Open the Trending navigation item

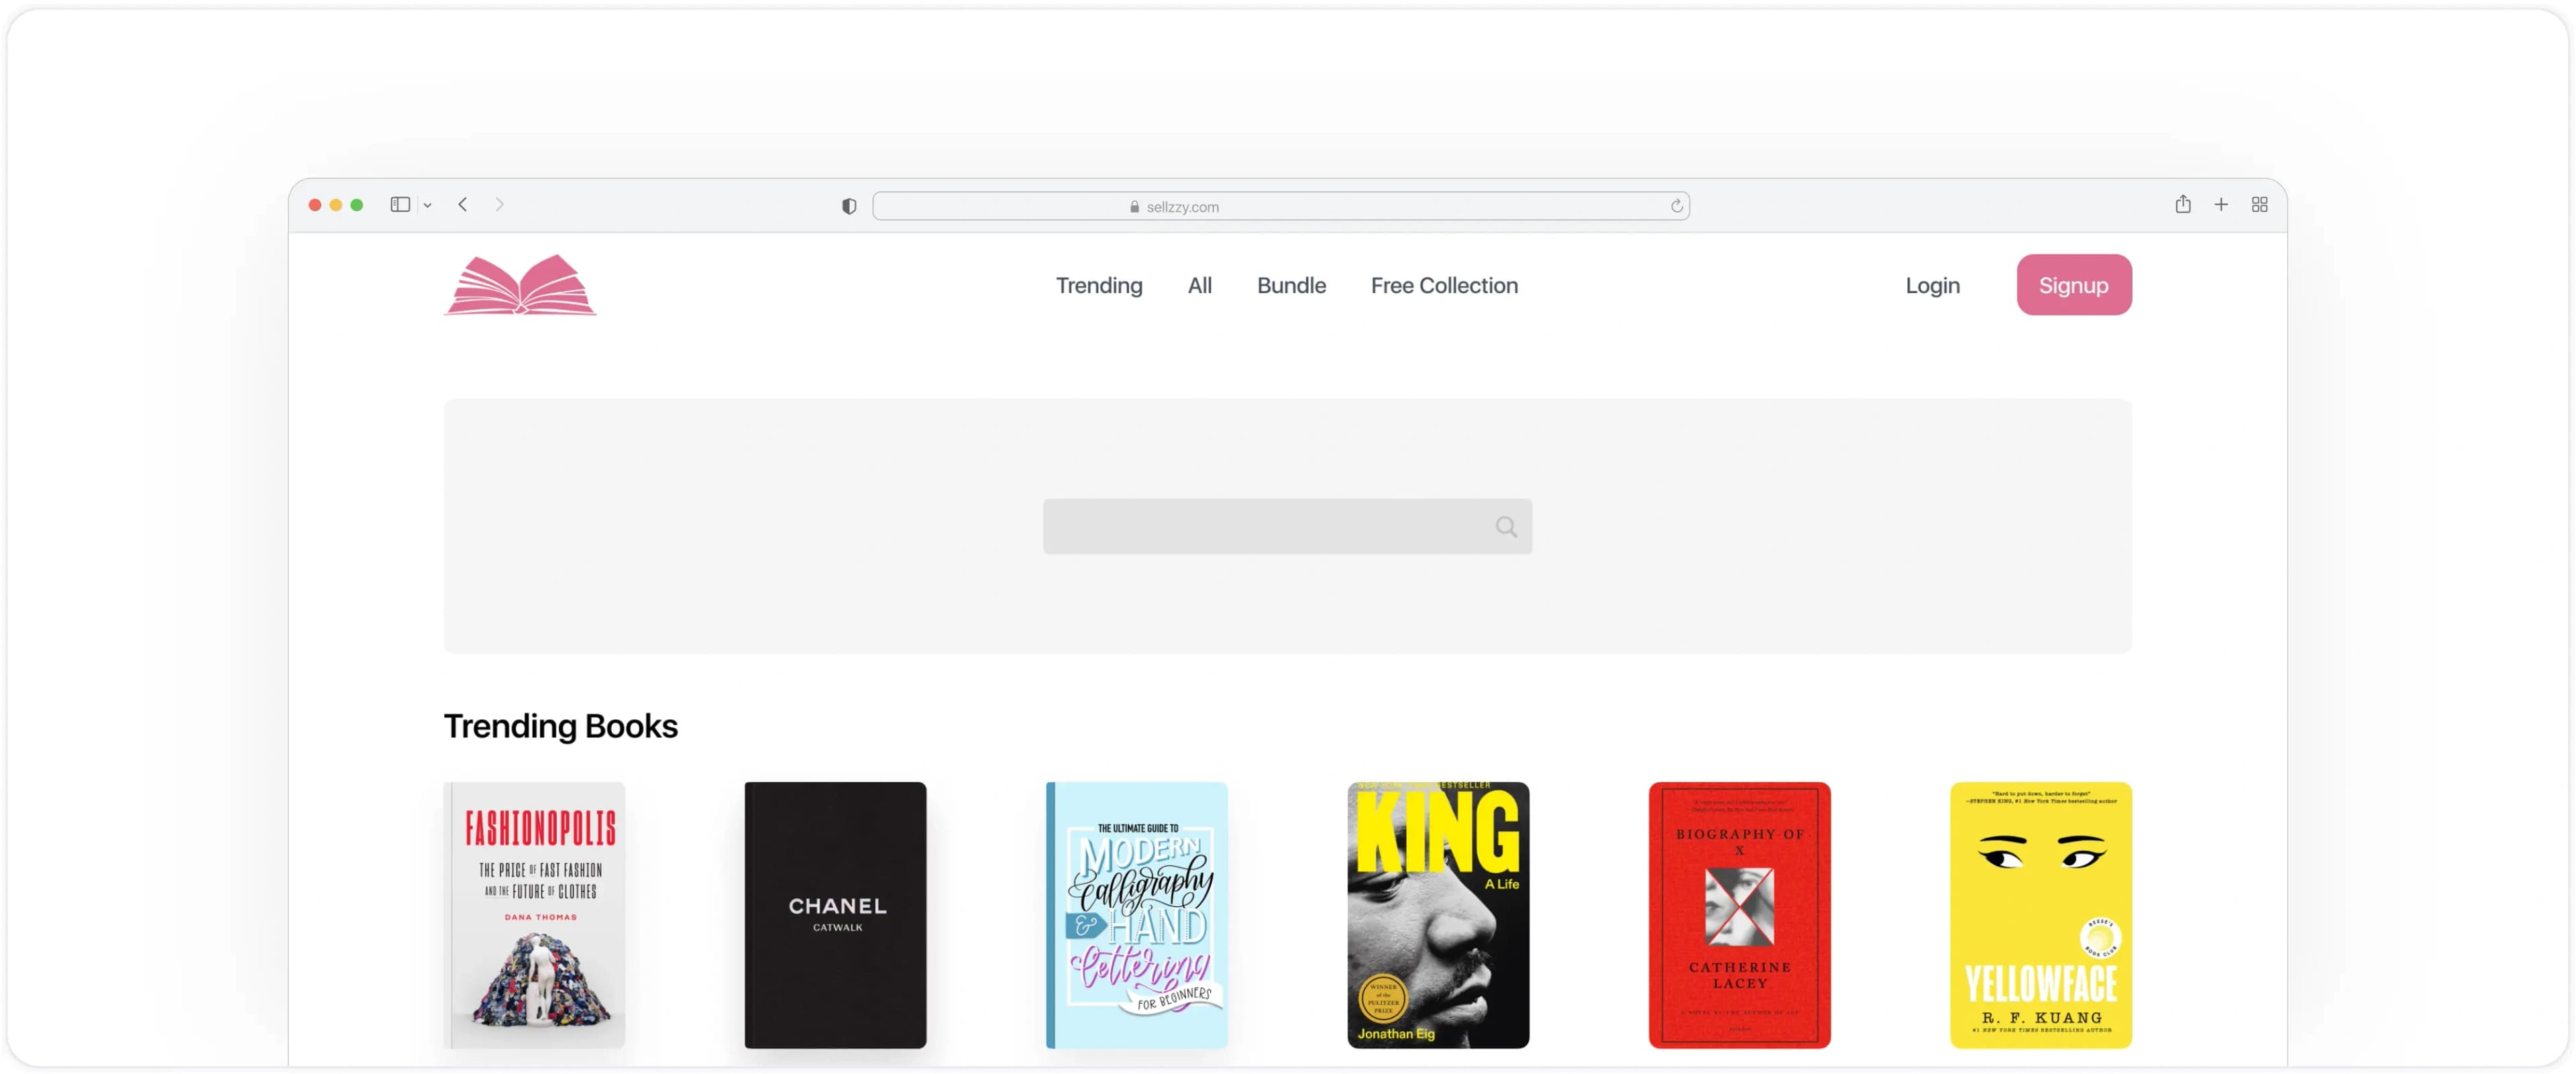point(1098,285)
